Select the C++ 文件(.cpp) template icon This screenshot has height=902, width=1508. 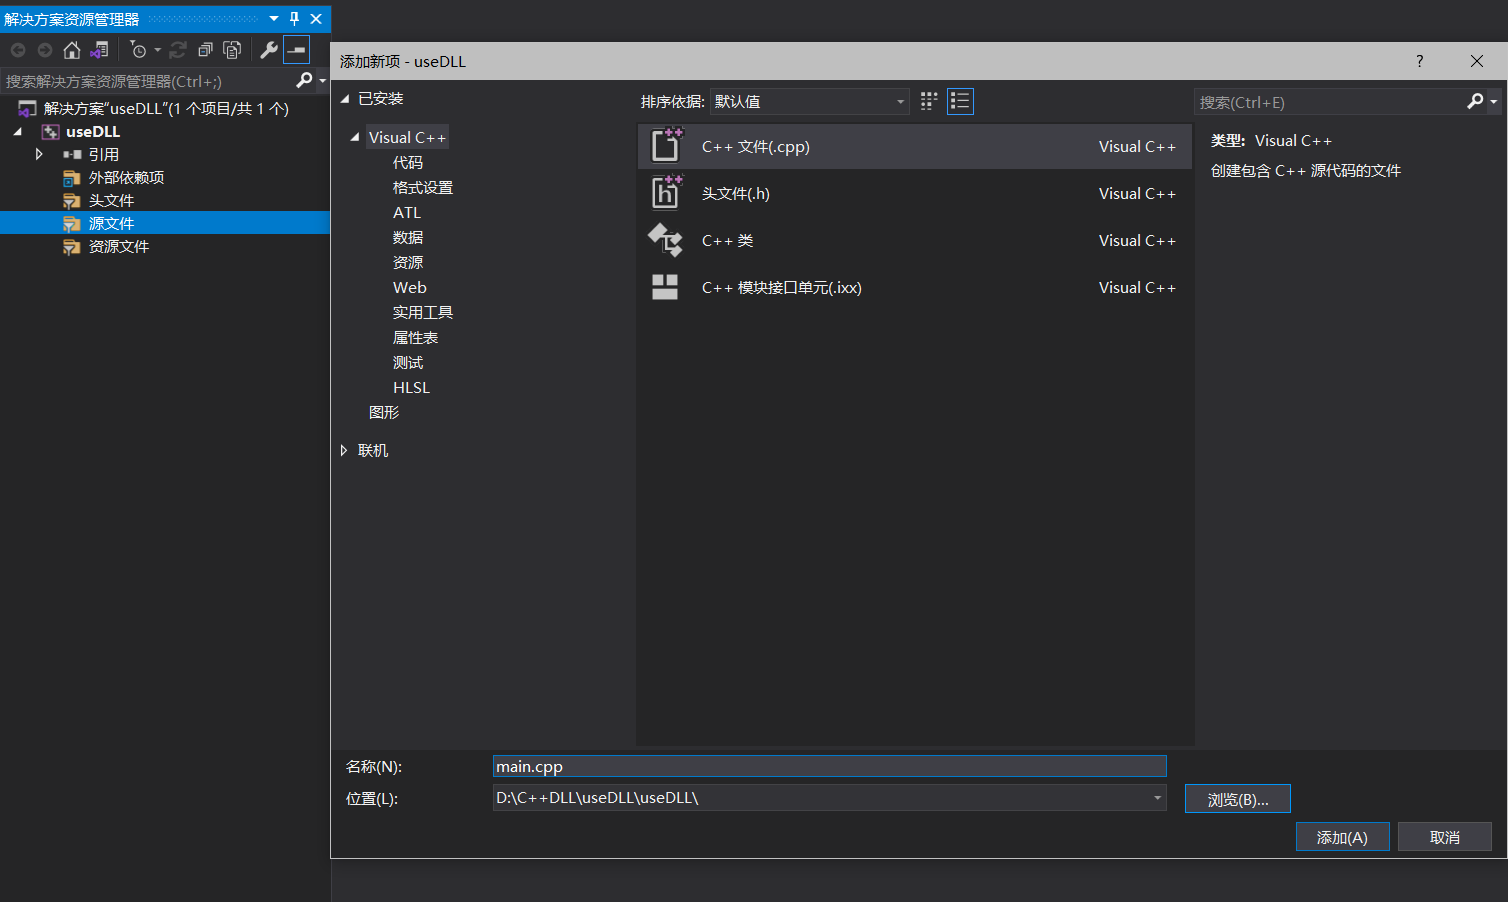[x=666, y=145]
